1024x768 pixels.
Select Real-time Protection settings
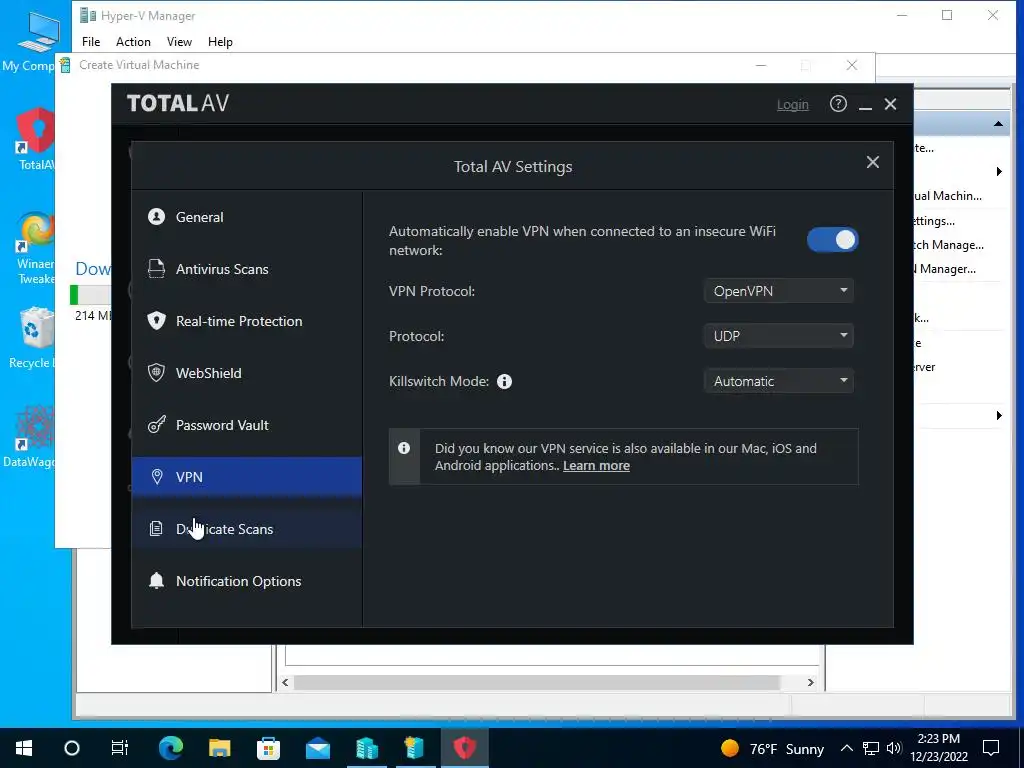(247, 321)
